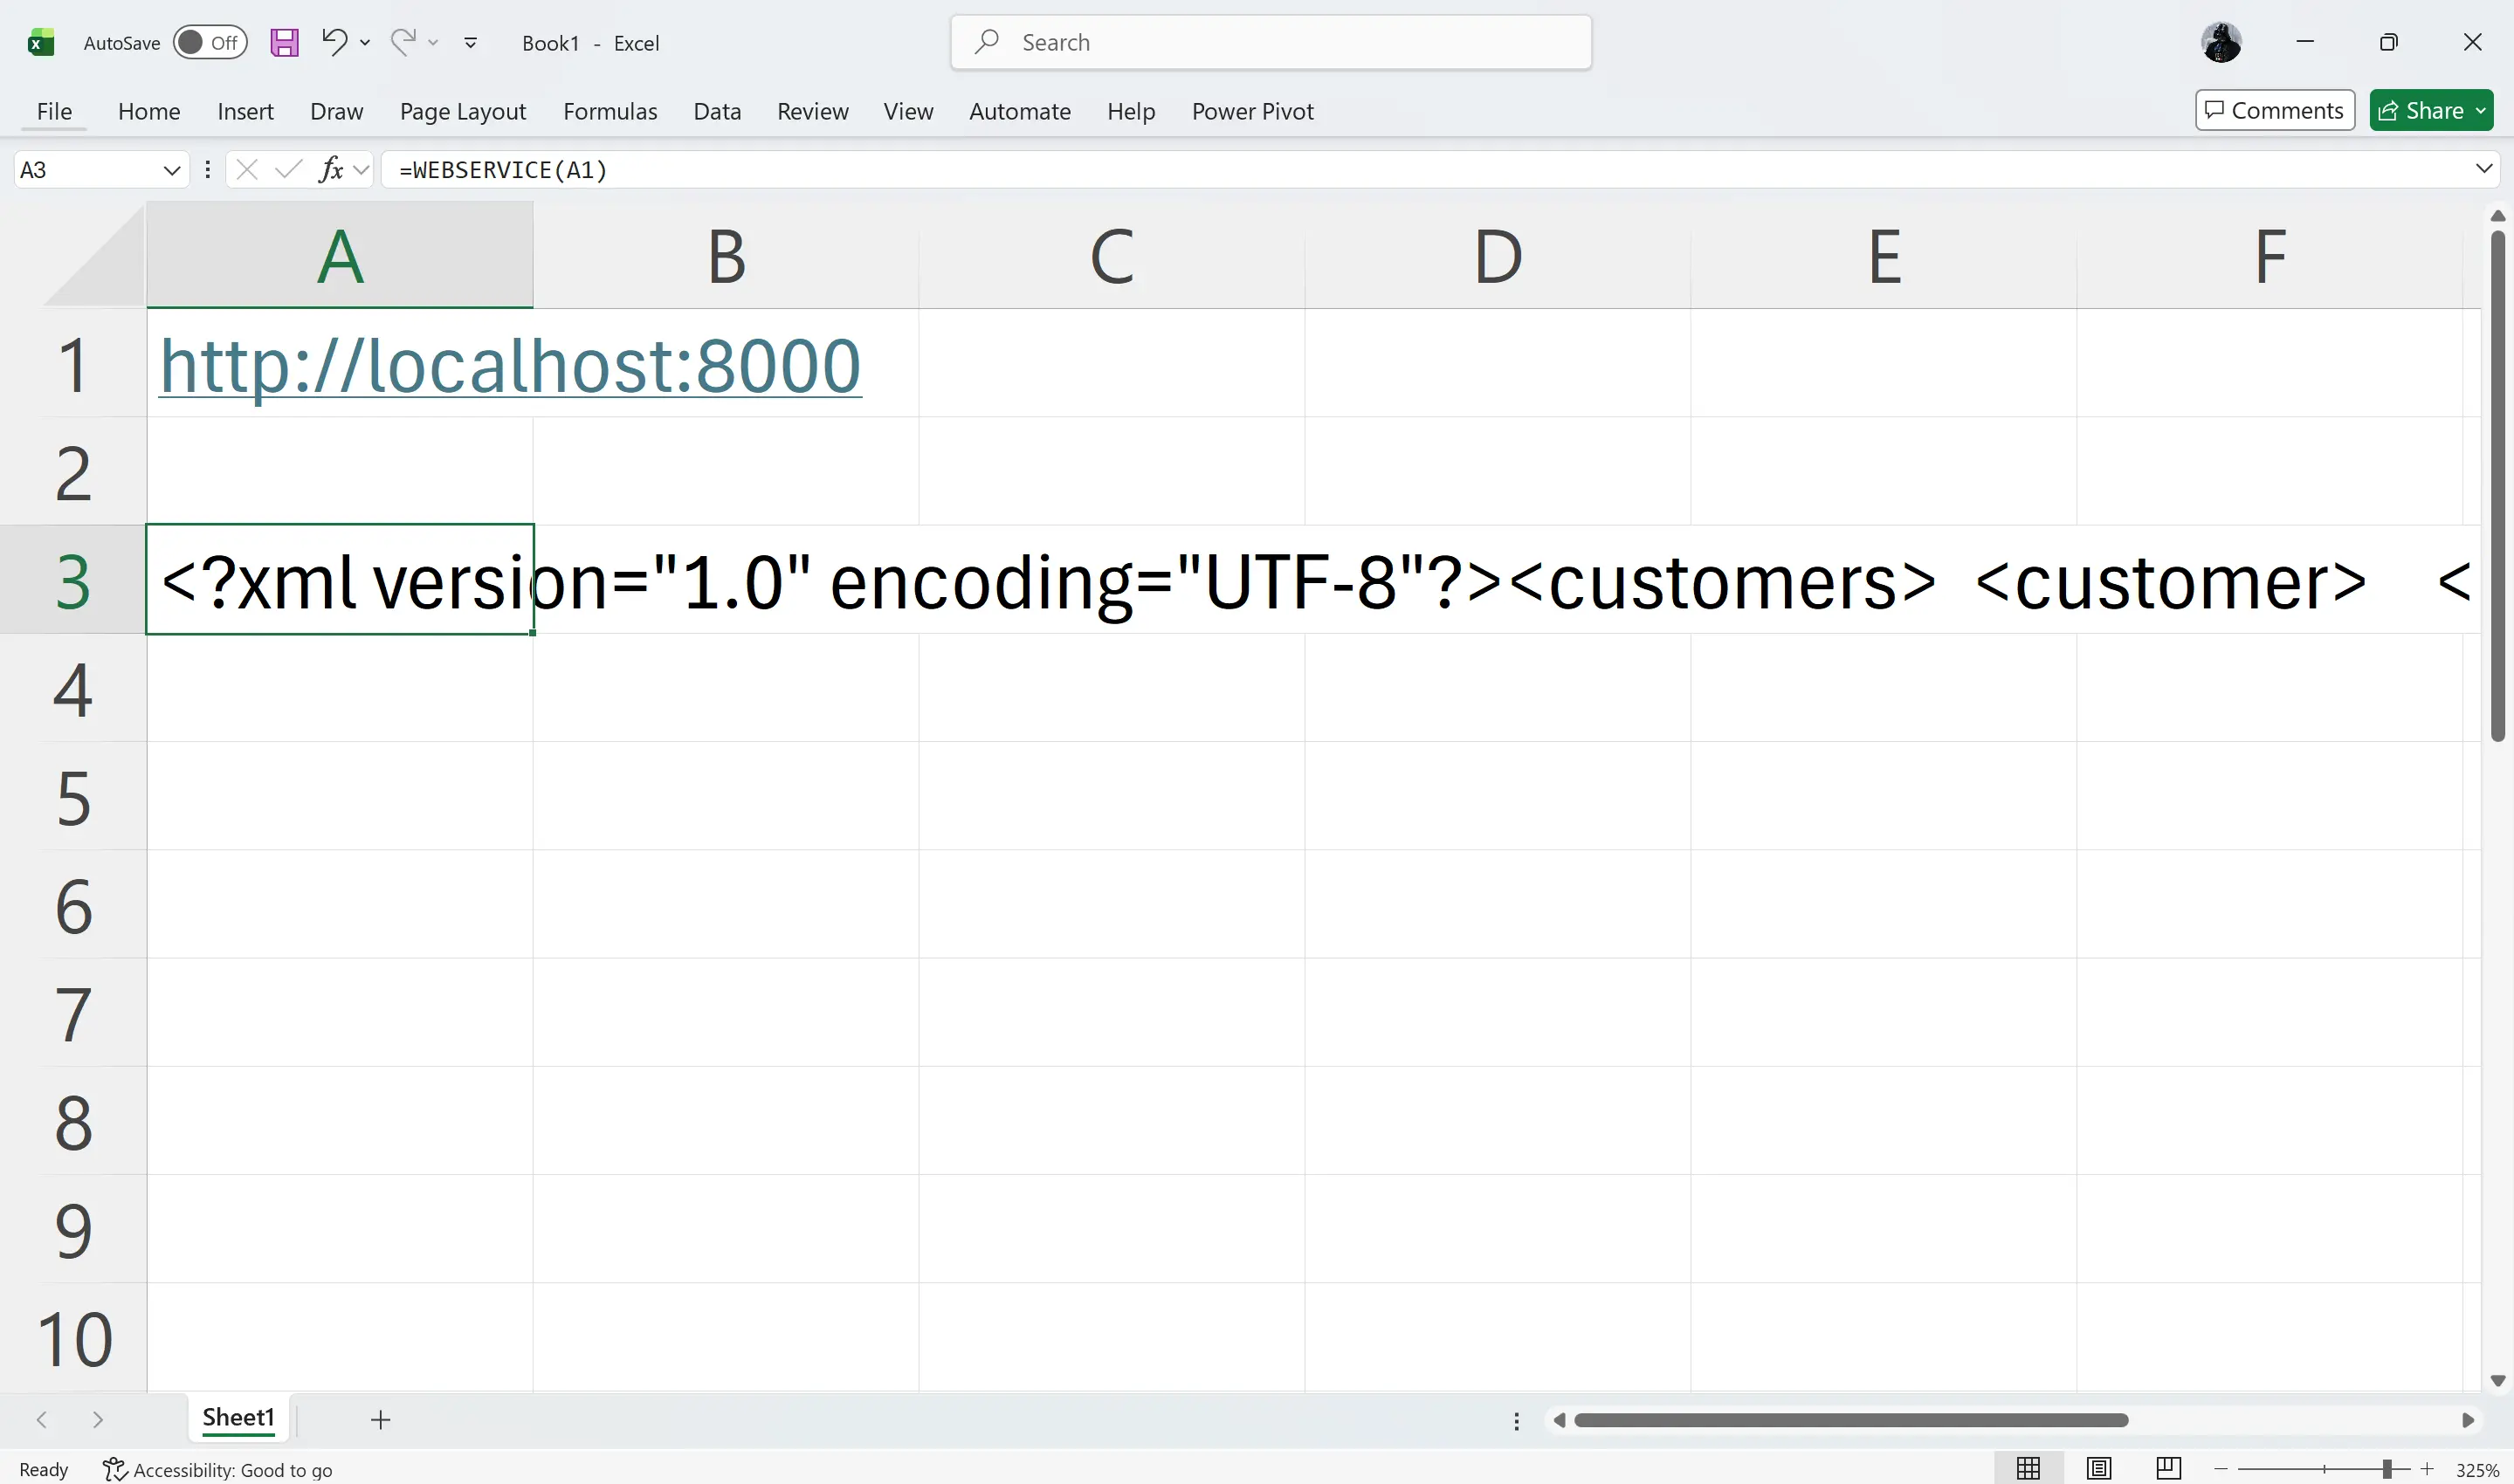Open the Comments pane
Screen dimensions: 2514x1484
click(2274, 110)
